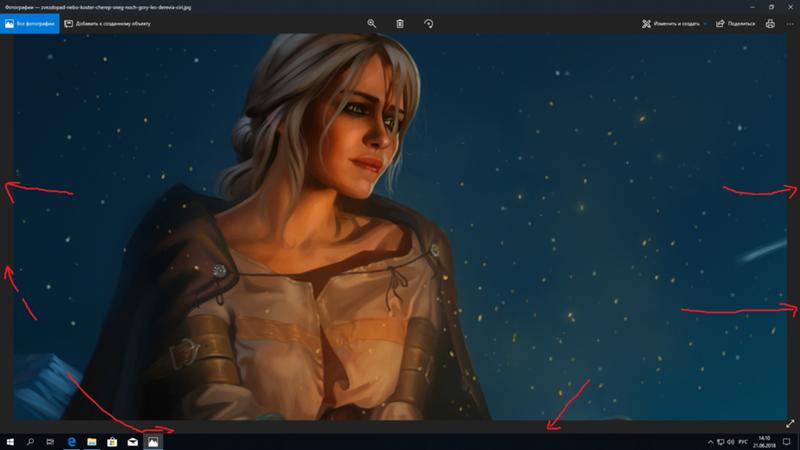Toggle full-screen view with the diagonal arrows
The image size is (800, 450).
click(790, 423)
